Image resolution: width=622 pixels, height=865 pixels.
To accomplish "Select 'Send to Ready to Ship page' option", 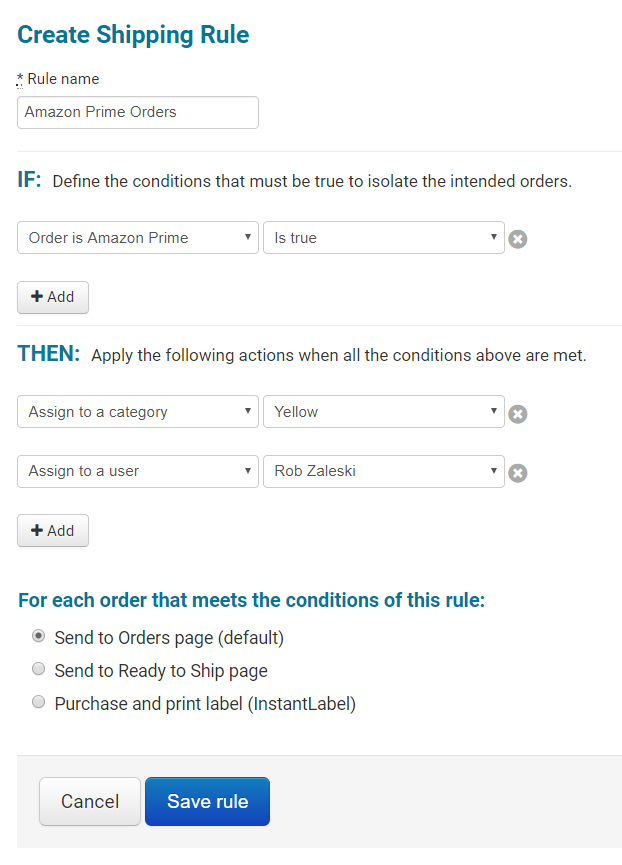I will pos(38,668).
